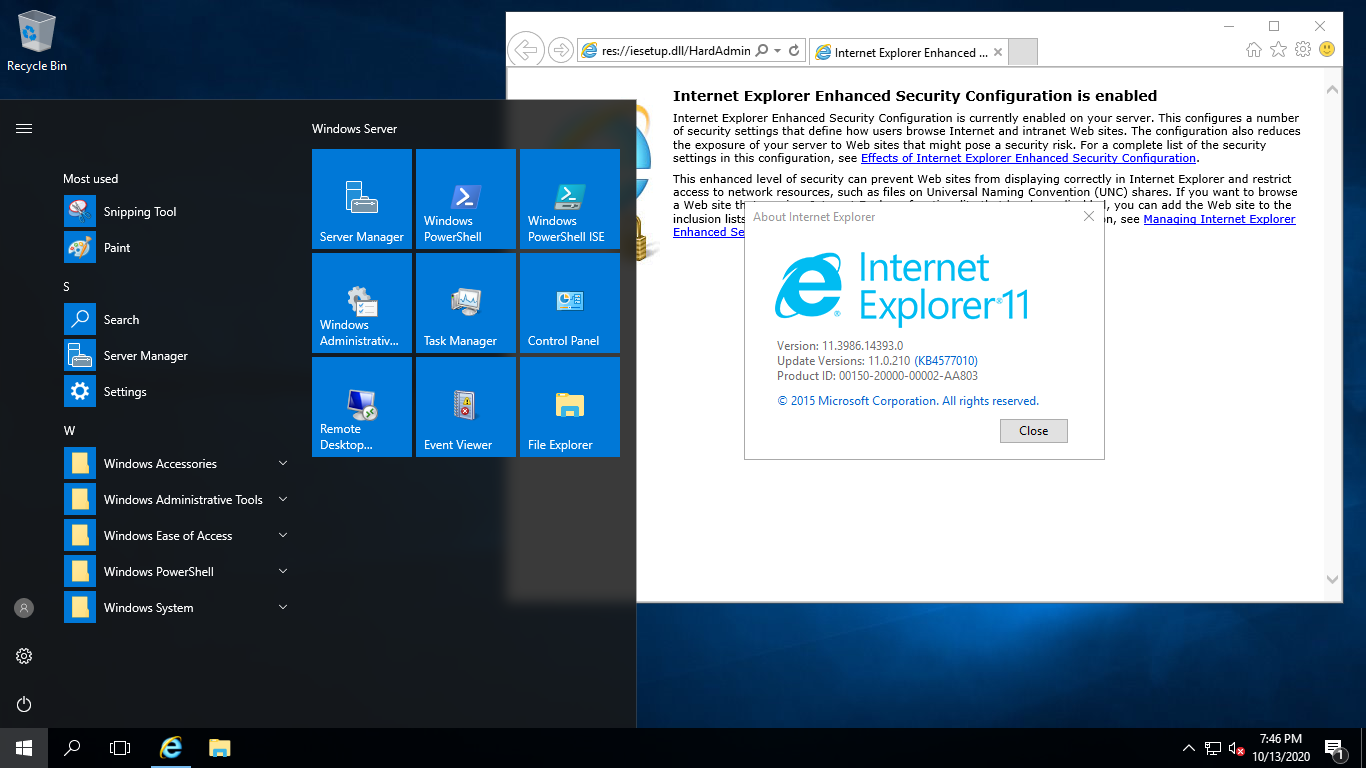Click the IE Home icon

coord(1254,49)
